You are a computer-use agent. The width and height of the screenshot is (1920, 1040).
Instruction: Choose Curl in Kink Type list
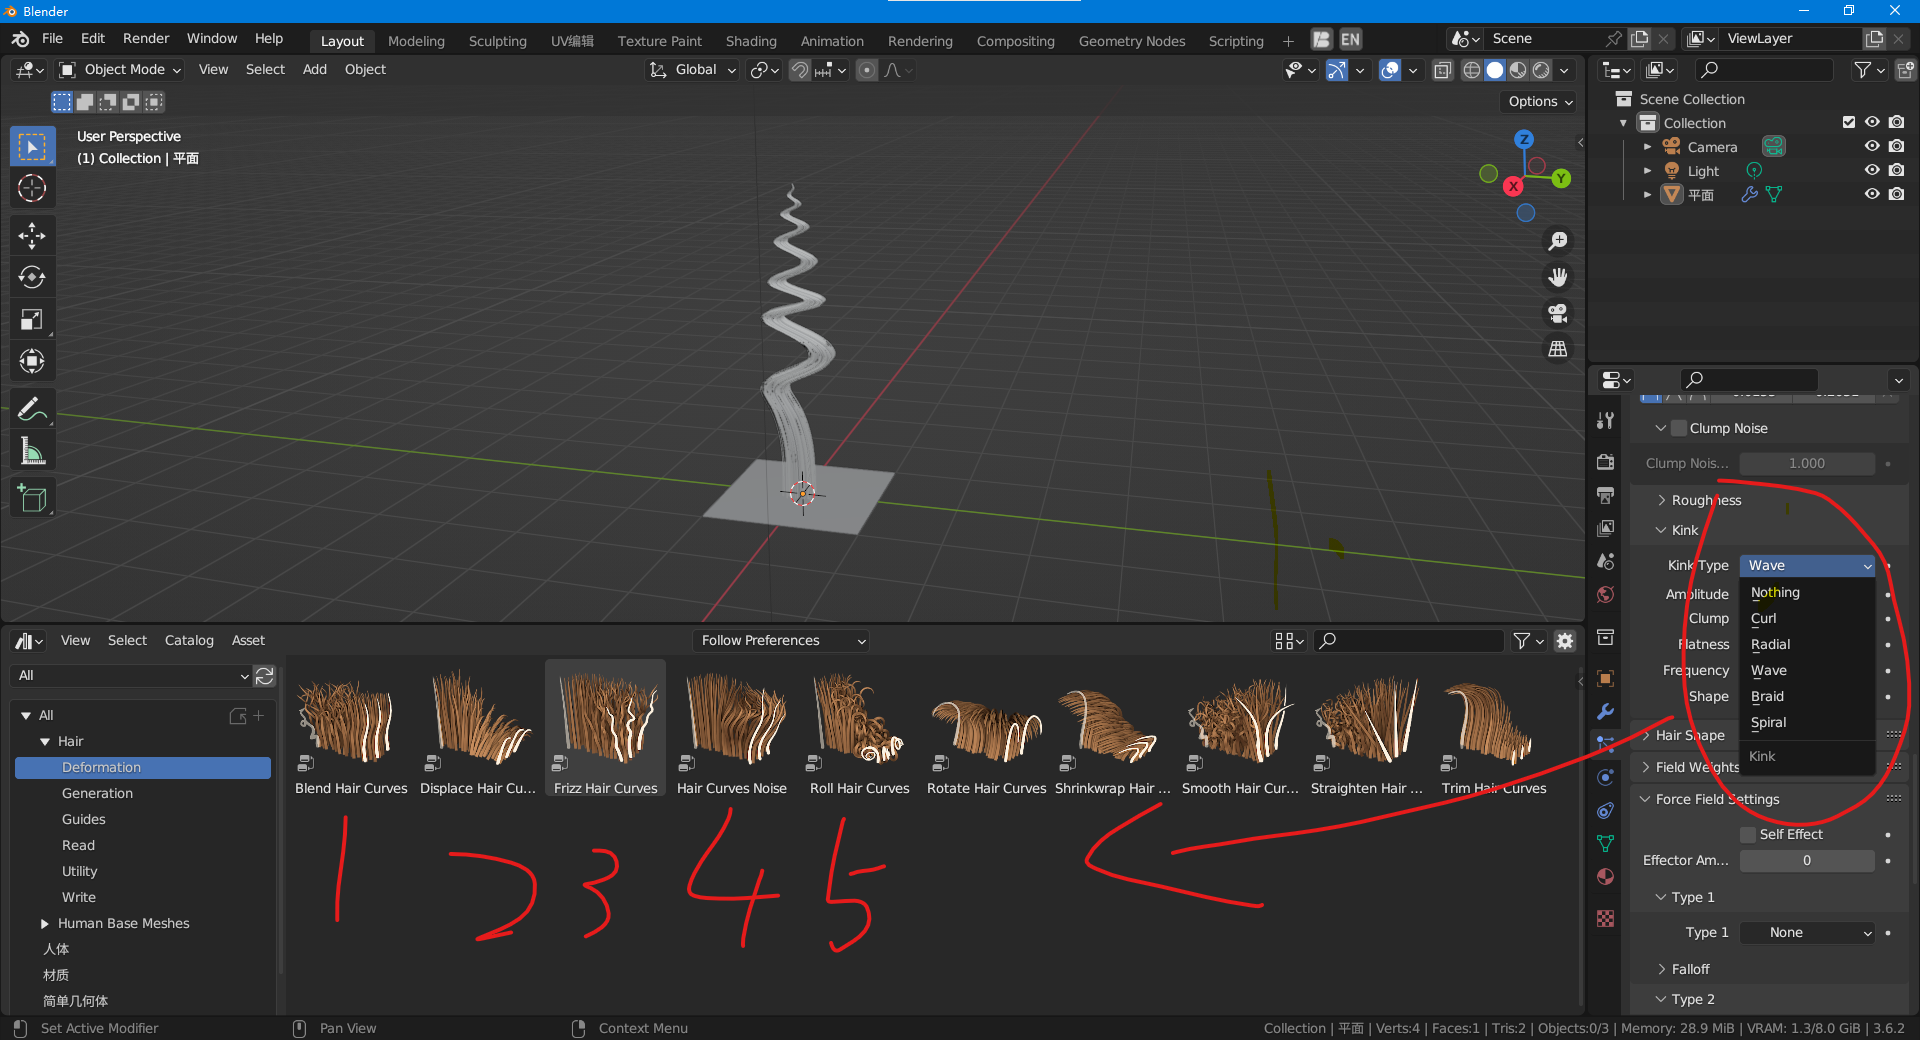[x=1807, y=618]
